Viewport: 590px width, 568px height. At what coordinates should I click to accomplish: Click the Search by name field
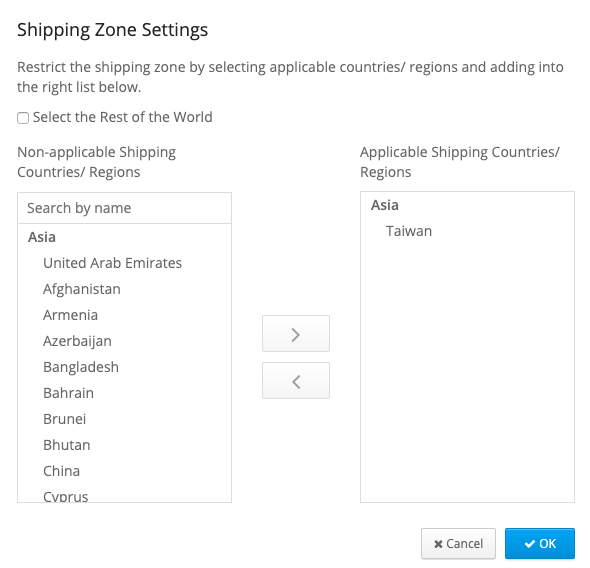pos(125,208)
